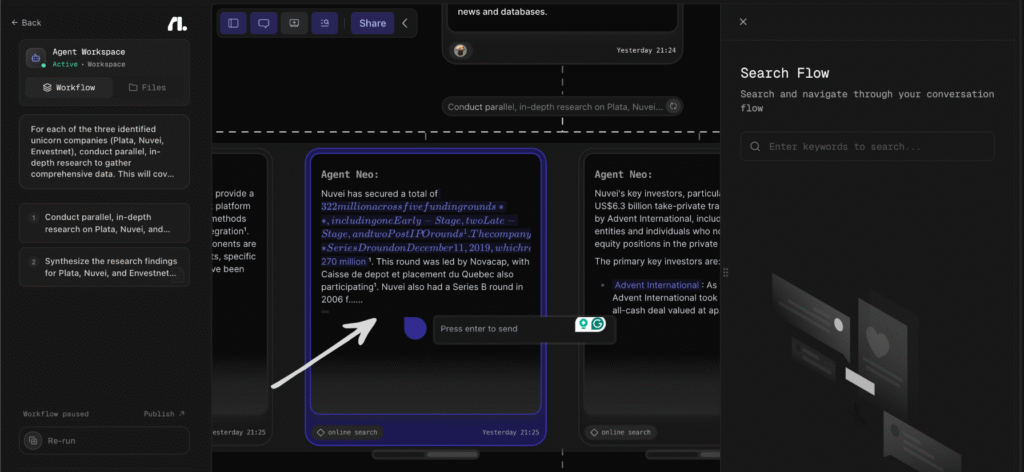Open the chat bubble icon in toolbar
The width and height of the screenshot is (1024, 472).
tap(264, 24)
